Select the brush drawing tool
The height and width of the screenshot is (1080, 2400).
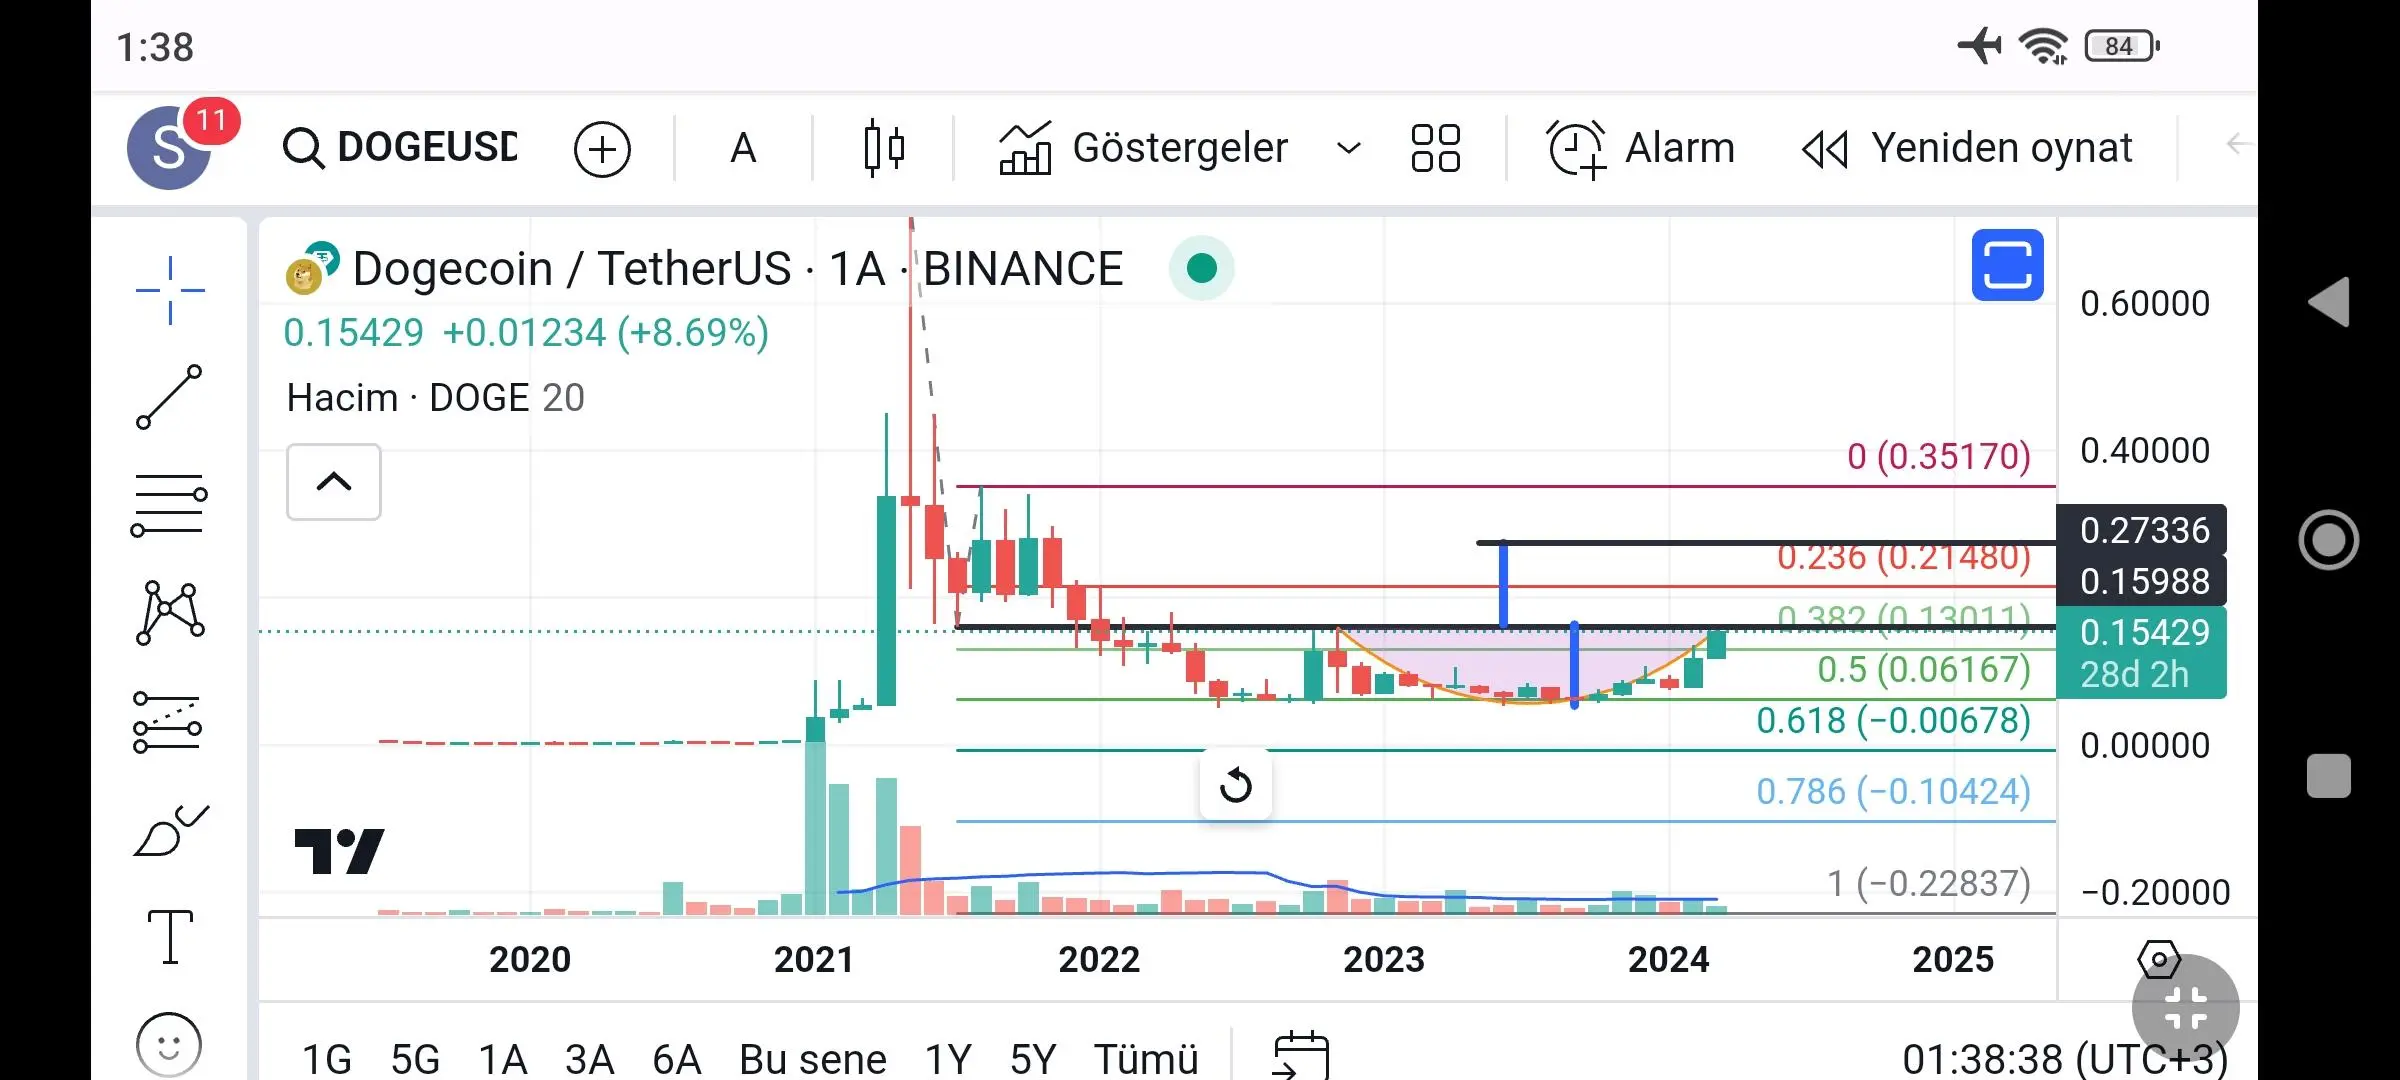(170, 830)
